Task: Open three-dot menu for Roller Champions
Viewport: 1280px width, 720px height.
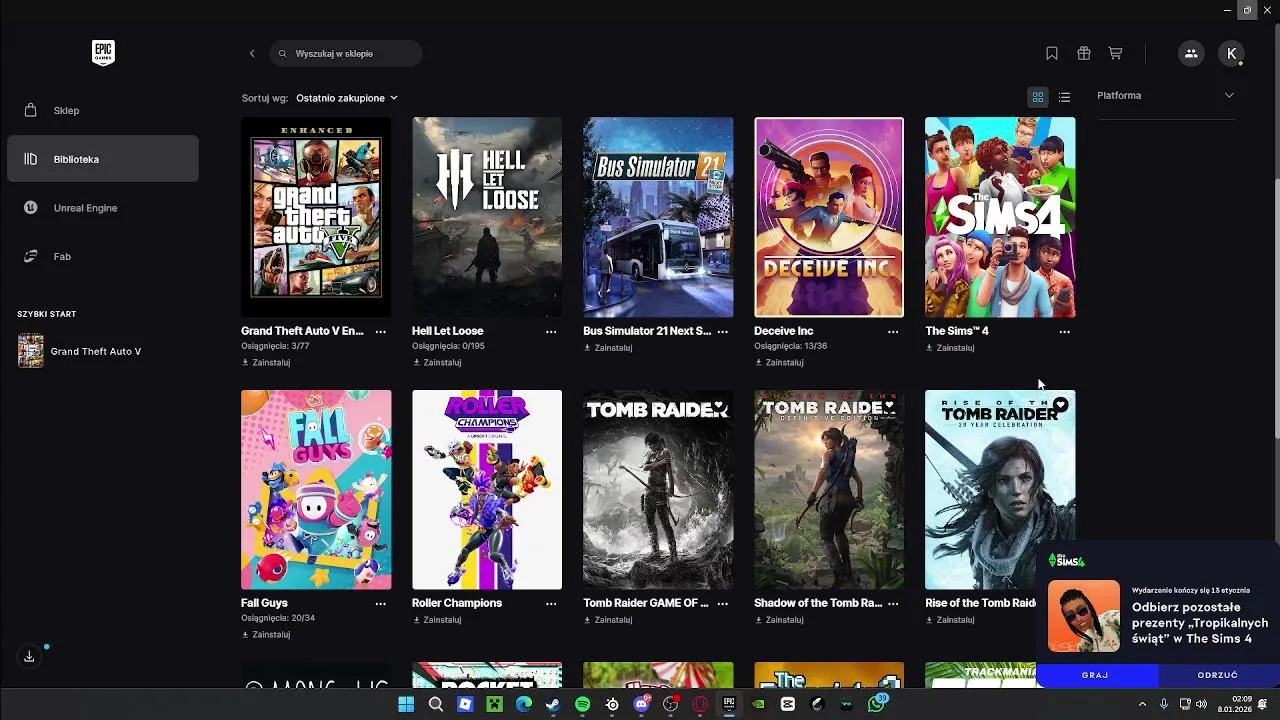Action: (551, 603)
